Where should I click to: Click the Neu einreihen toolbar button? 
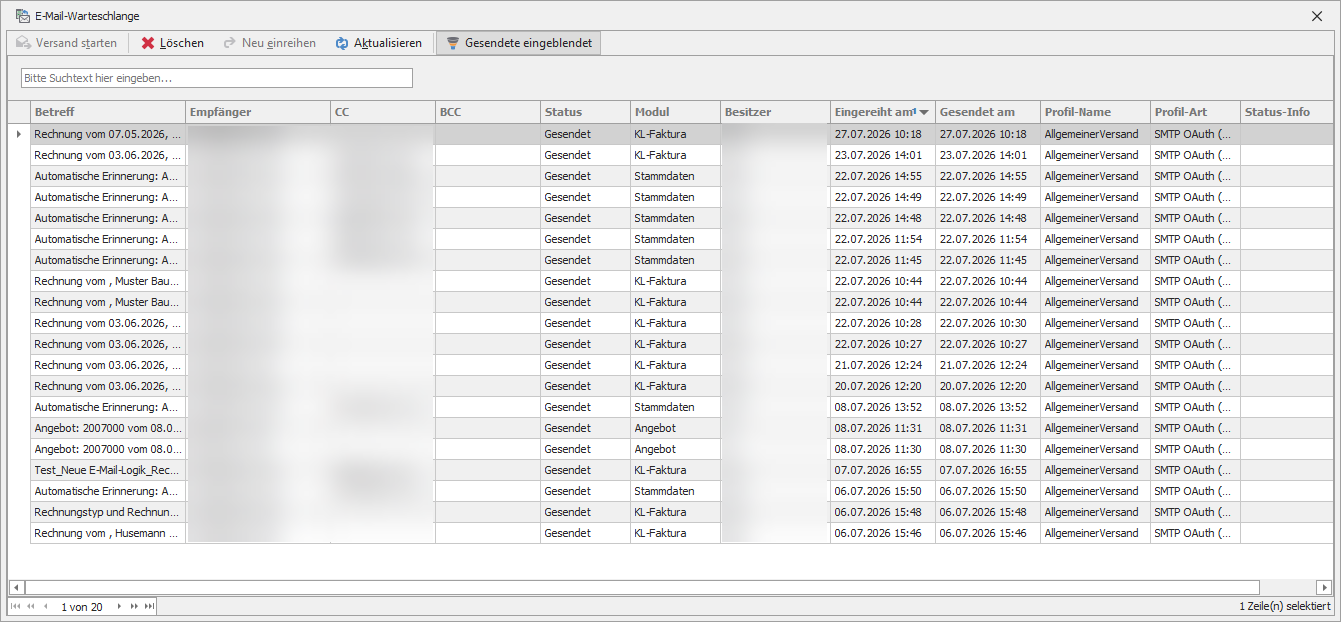pos(270,43)
